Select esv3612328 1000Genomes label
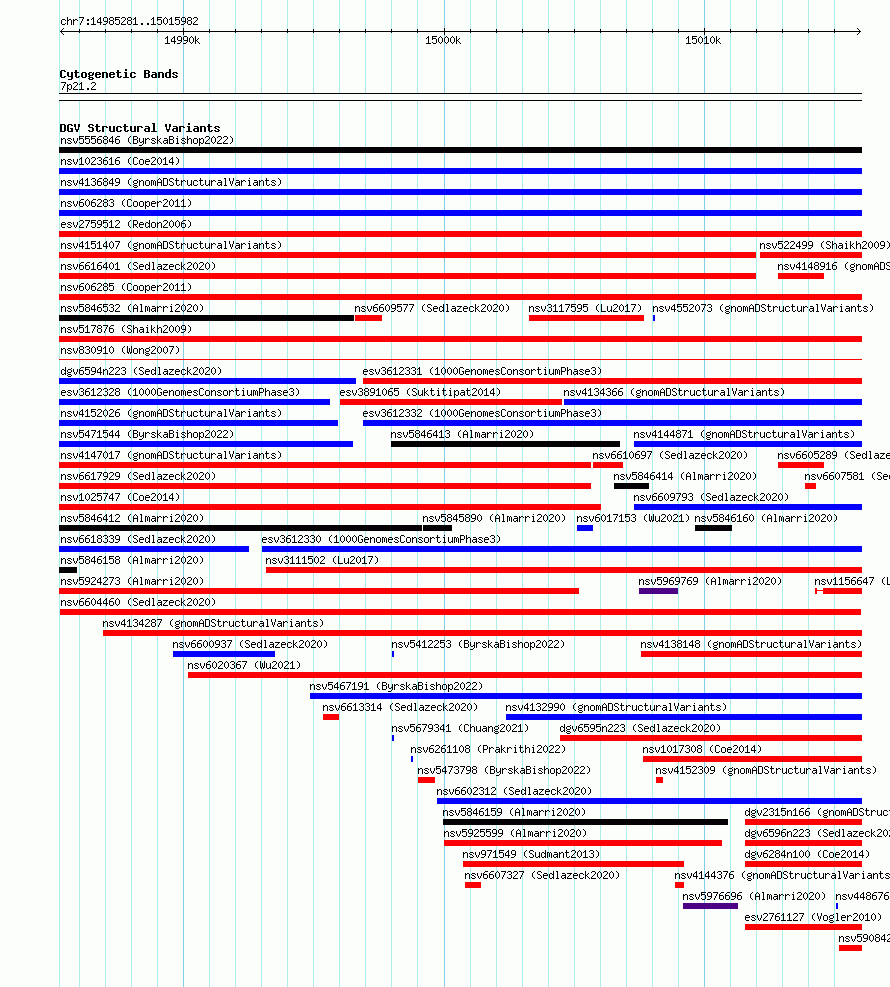 click(180, 392)
